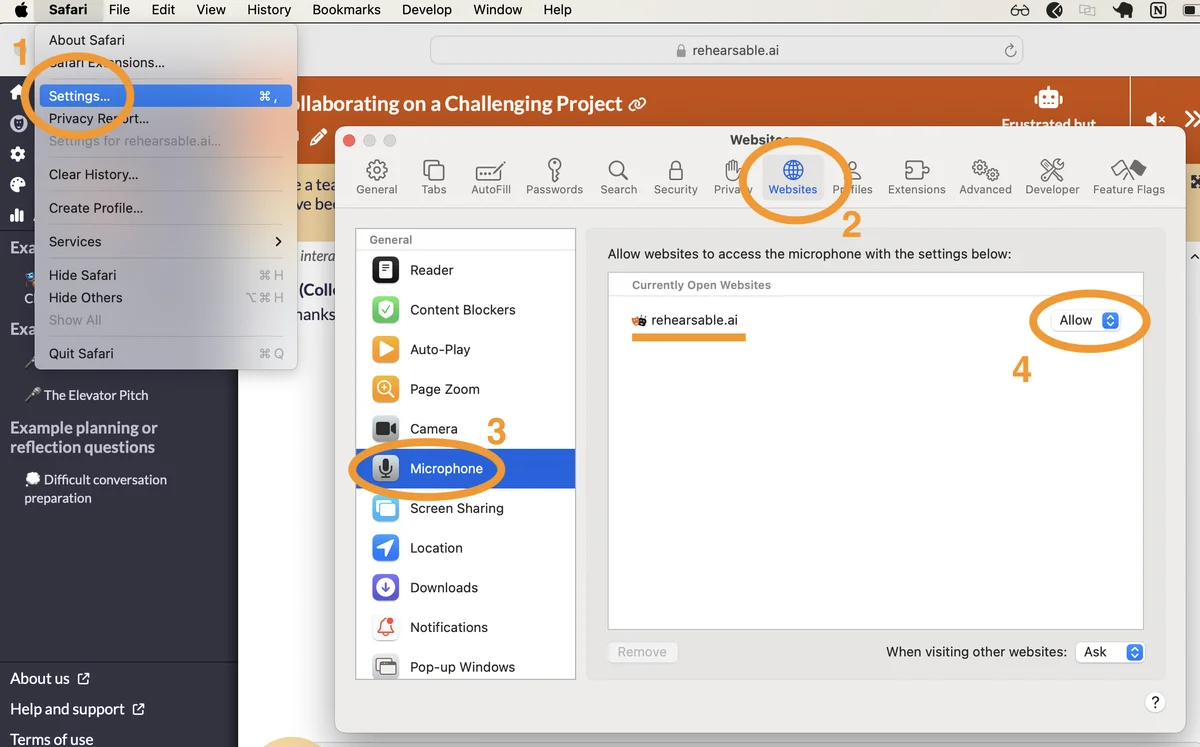Click the robot persona icon on the page
The height and width of the screenshot is (747, 1200).
(1048, 97)
